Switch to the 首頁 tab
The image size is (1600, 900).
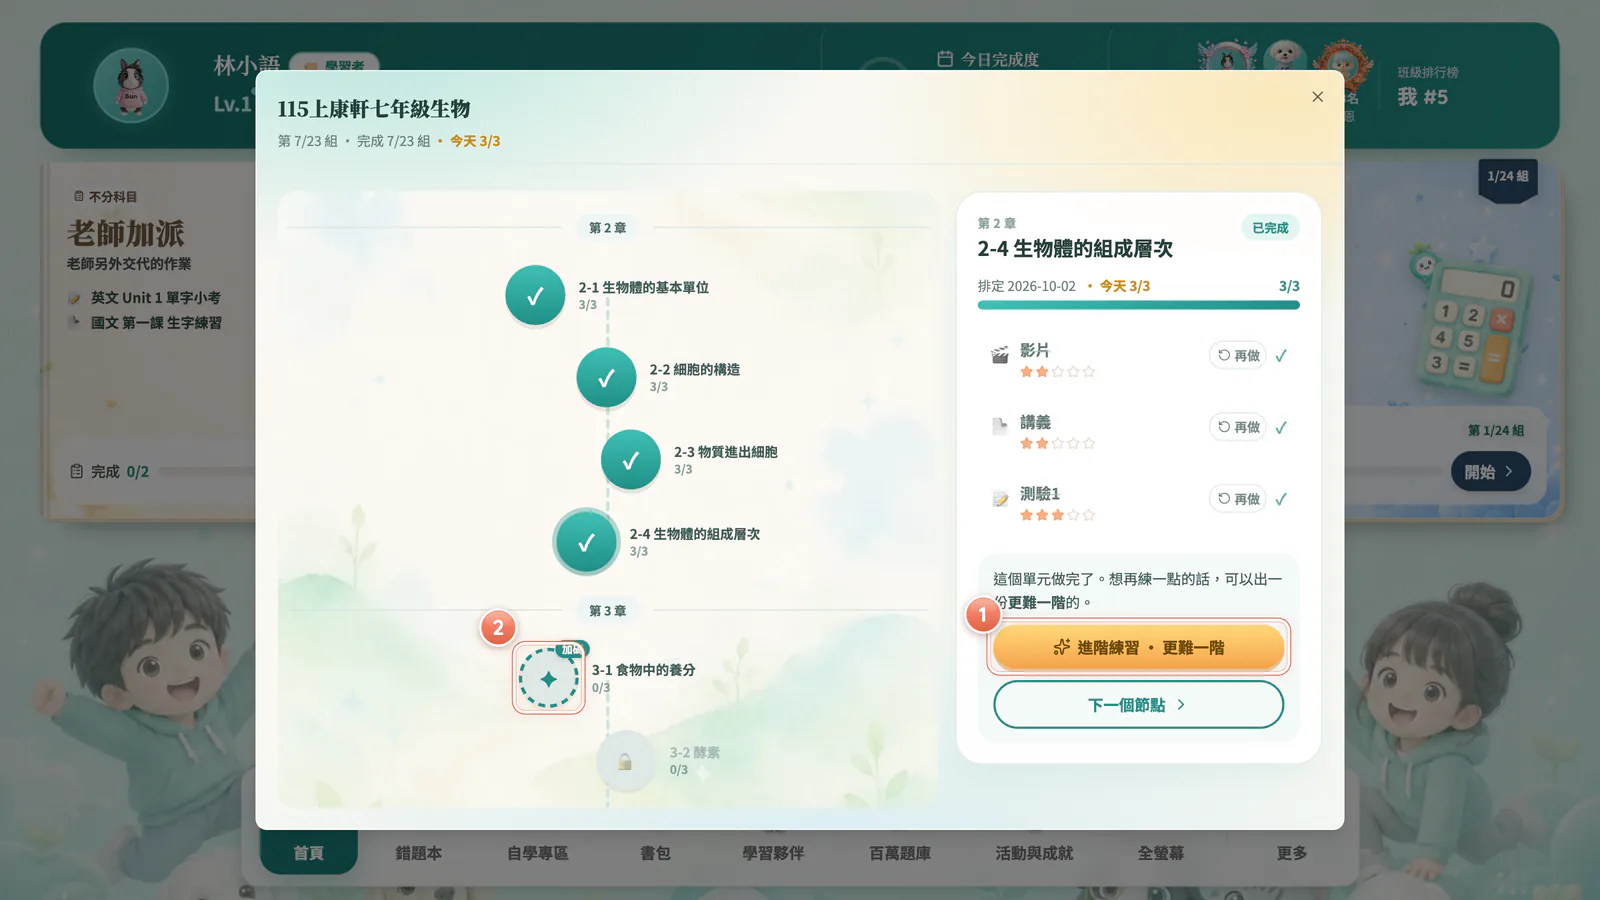(308, 853)
